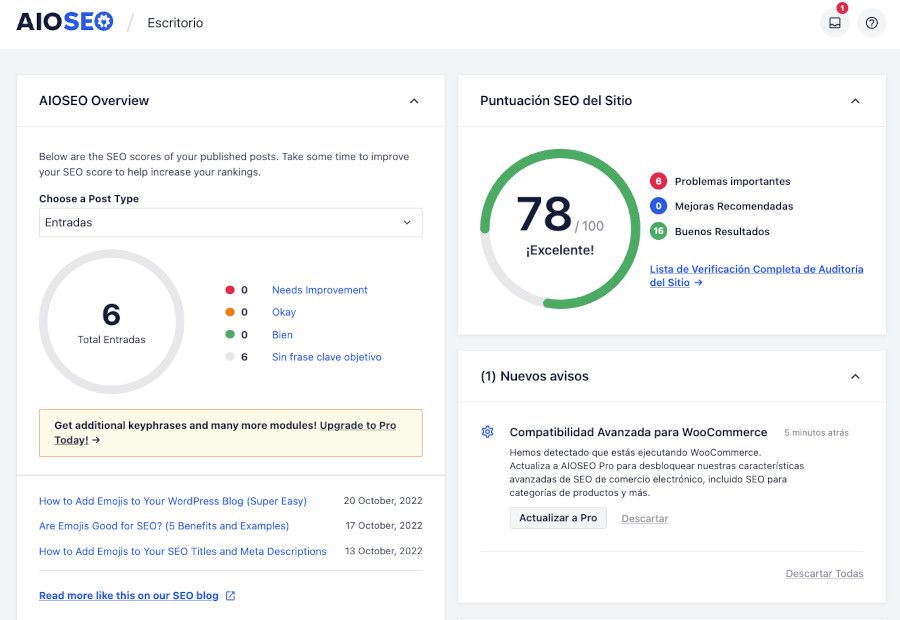The height and width of the screenshot is (620, 900).
Task: Click the '5 minutos atrás' timestamp
Action: (816, 433)
